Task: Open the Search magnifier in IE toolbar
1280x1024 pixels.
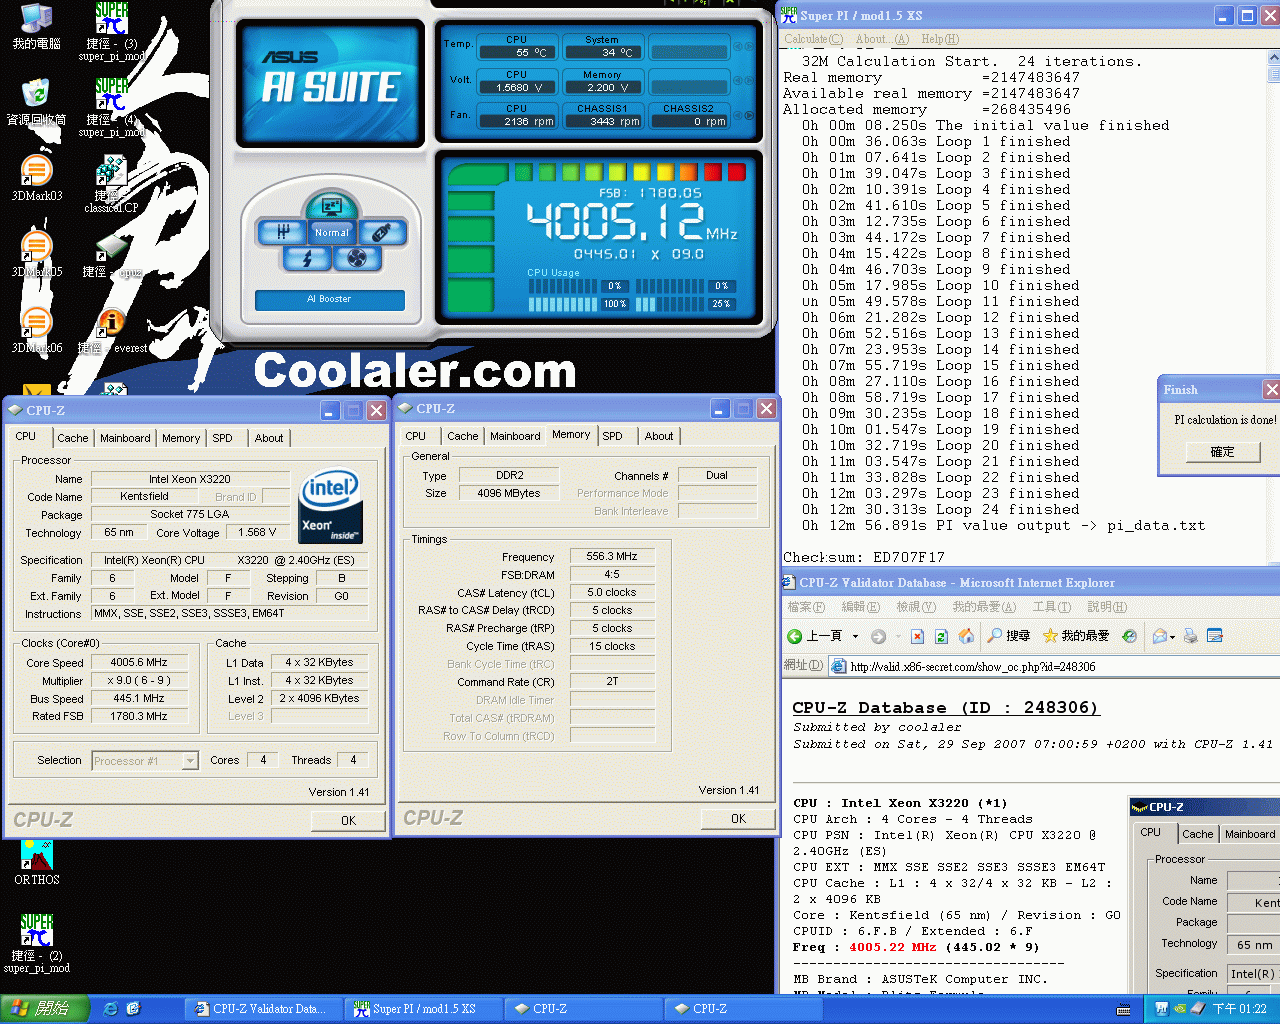Action: pos(1008,636)
